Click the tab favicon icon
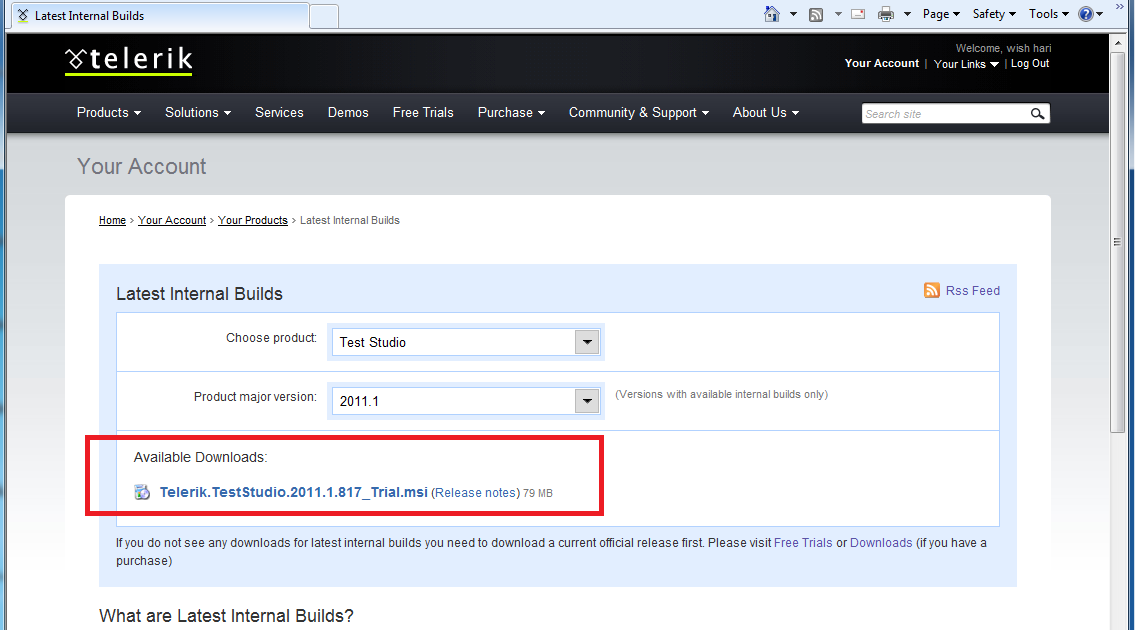 (23, 15)
